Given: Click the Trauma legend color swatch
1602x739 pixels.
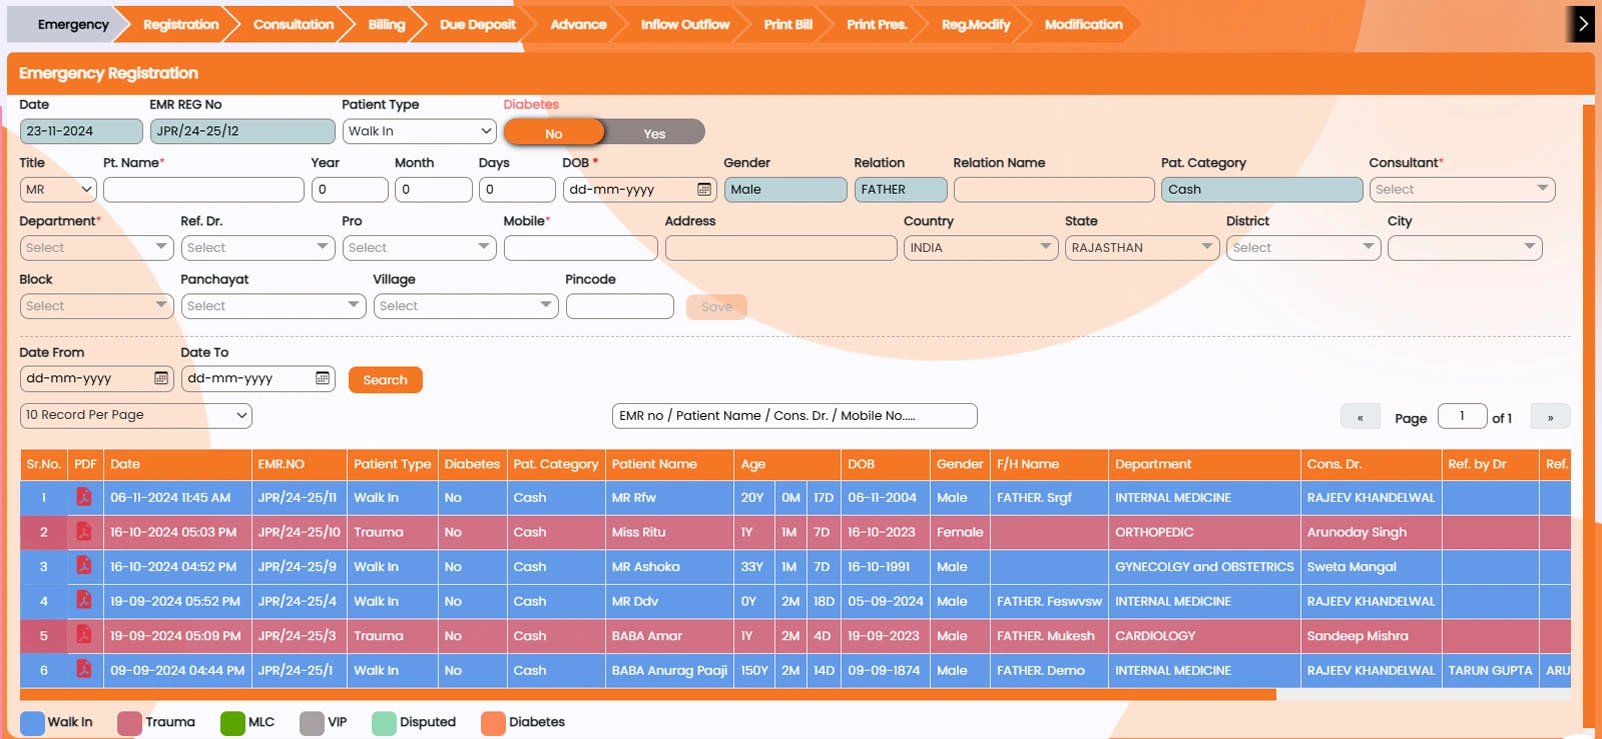Looking at the screenshot, I should [129, 723].
